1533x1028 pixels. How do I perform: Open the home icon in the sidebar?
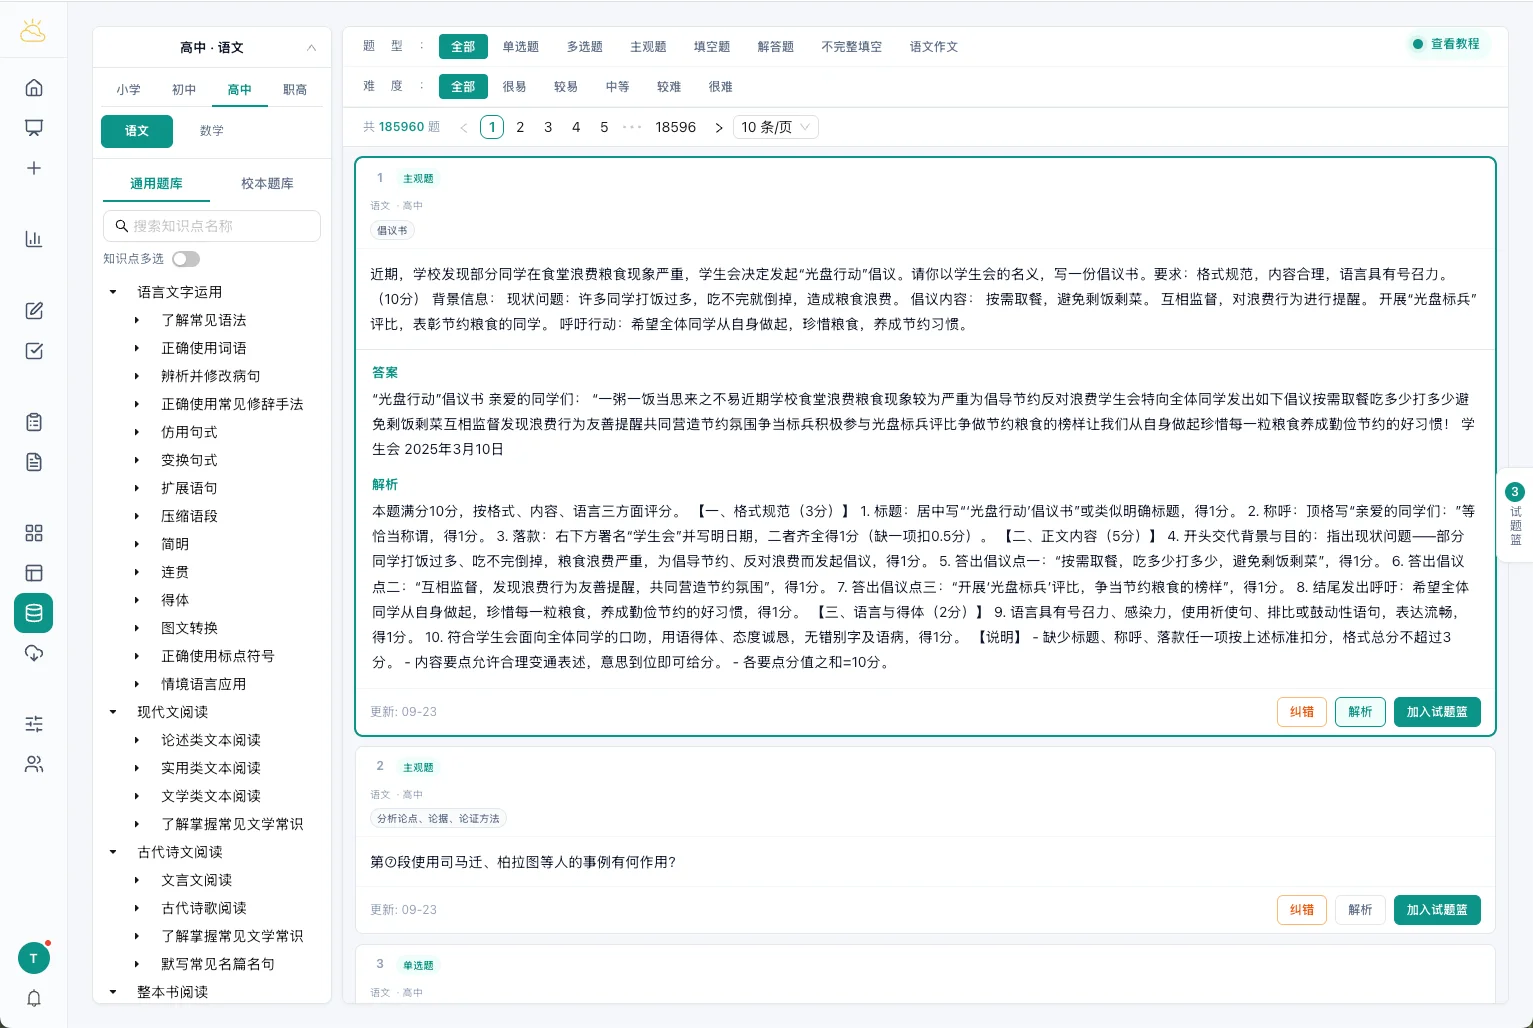click(34, 88)
